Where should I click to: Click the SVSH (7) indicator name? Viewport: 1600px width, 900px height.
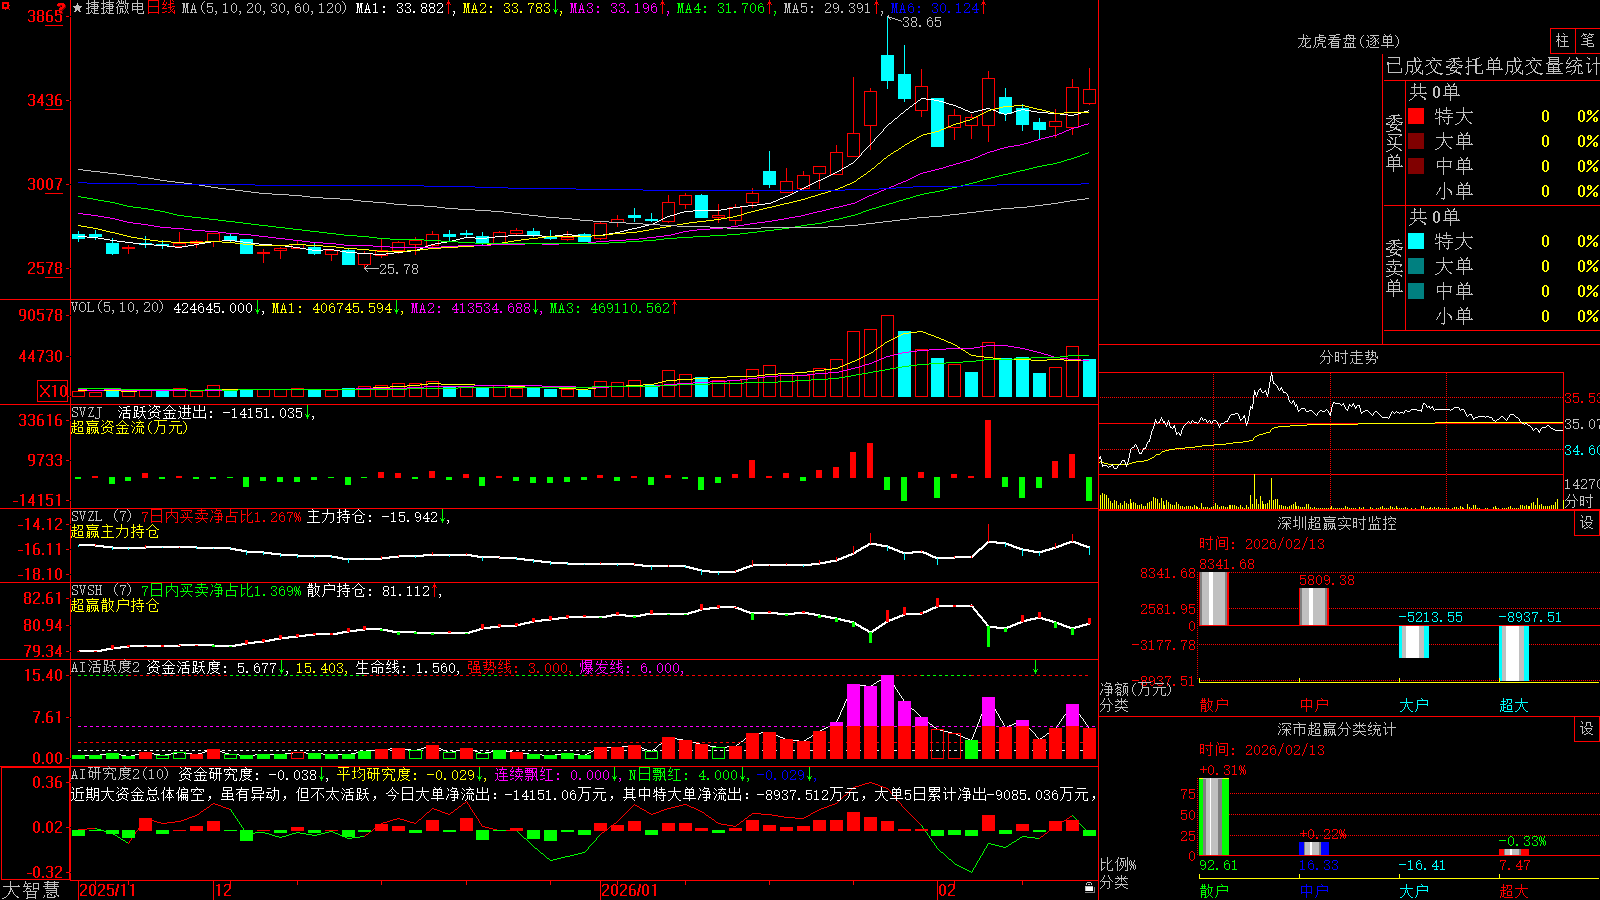click(101, 591)
